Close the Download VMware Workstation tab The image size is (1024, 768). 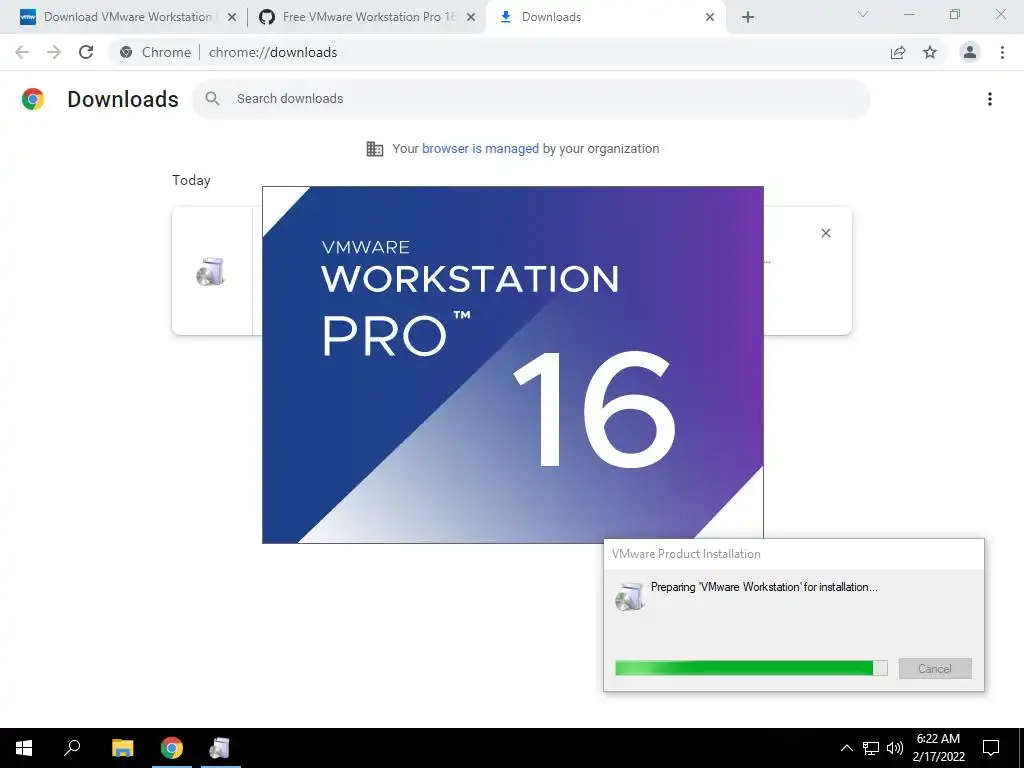(x=231, y=17)
